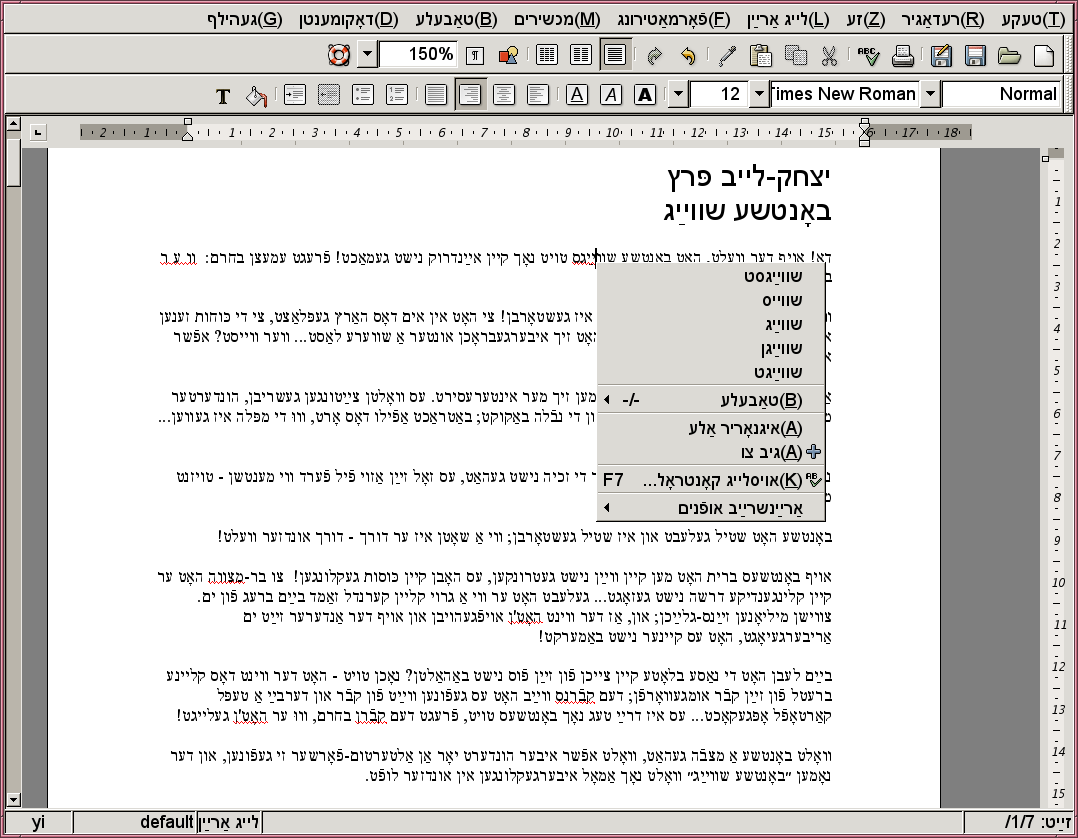Click the Help lifebuoy icon

tap(339, 55)
